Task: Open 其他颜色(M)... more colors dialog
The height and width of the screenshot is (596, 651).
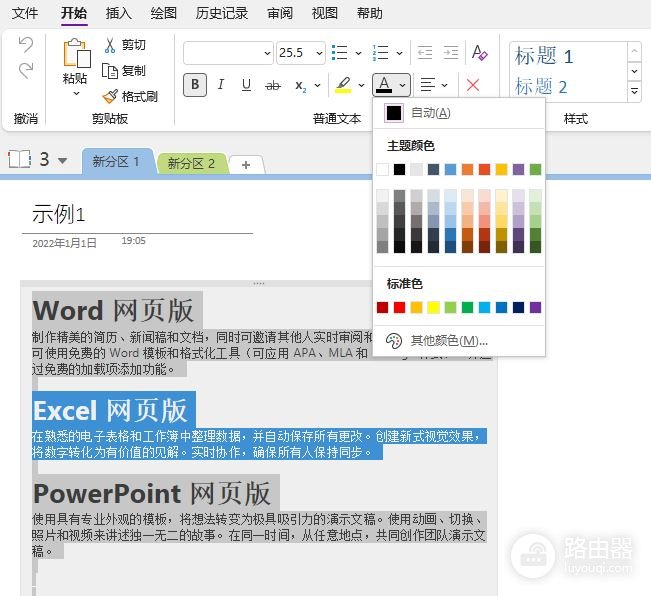Action: [459, 341]
